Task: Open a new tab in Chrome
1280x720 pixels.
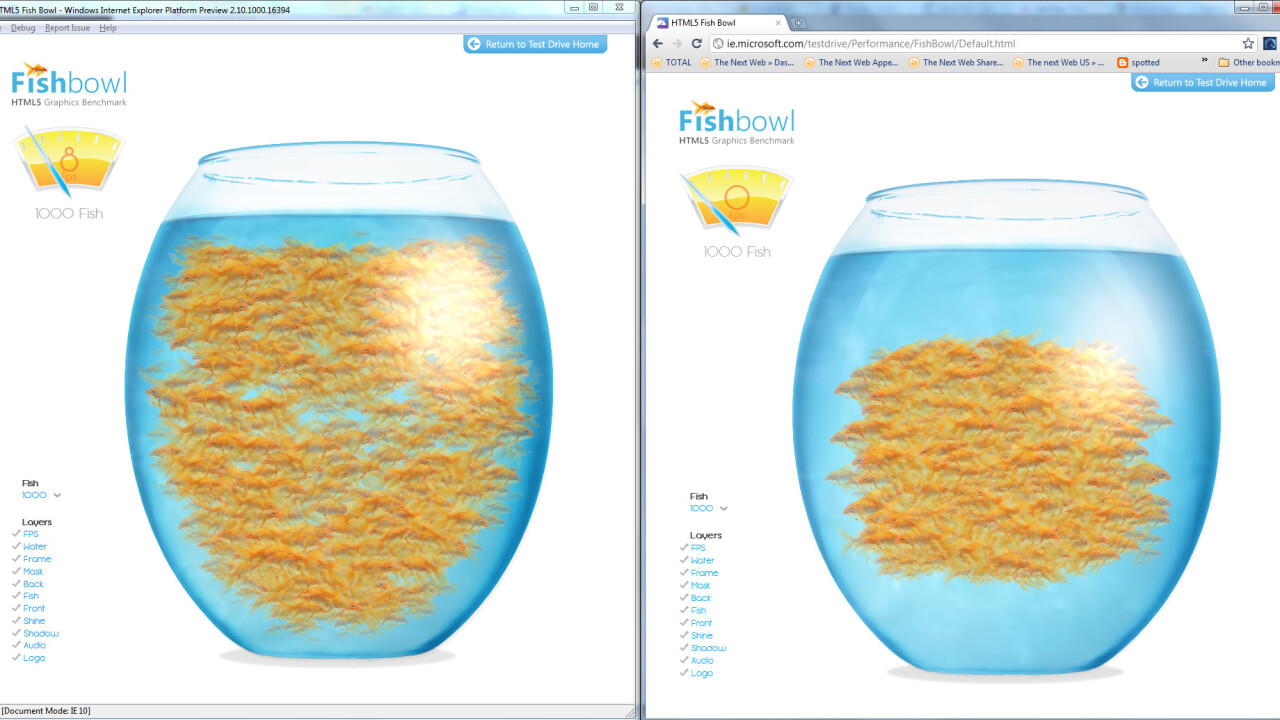Action: (x=798, y=23)
